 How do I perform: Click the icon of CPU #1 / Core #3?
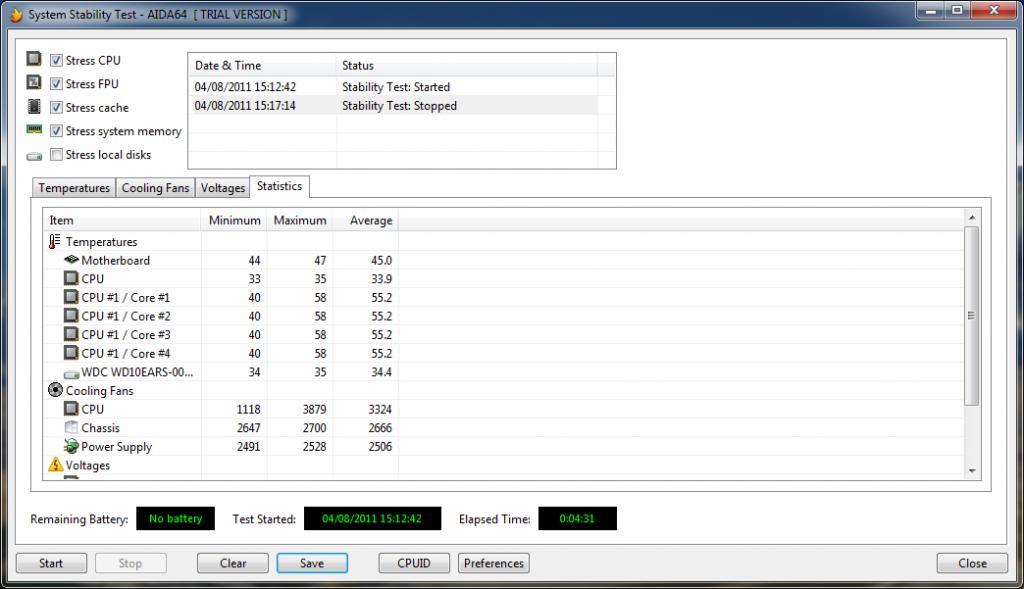(x=71, y=334)
